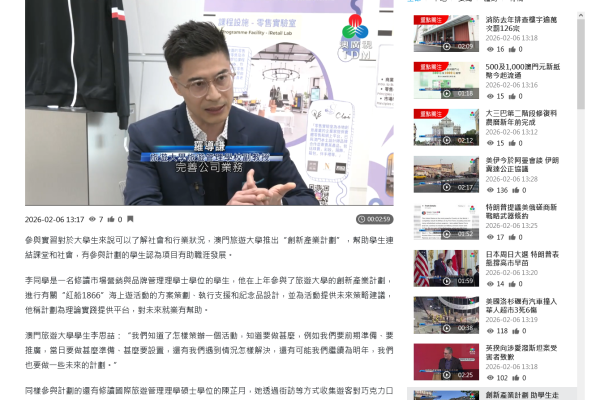
Task: Play the 02:17 Iran street video thumbnail
Action: coord(446,175)
